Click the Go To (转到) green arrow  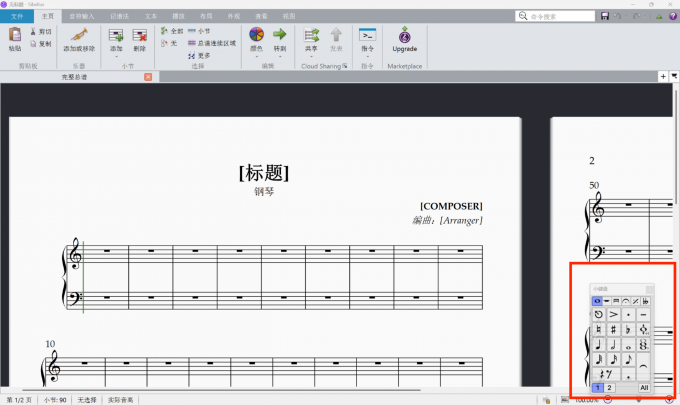tap(280, 34)
